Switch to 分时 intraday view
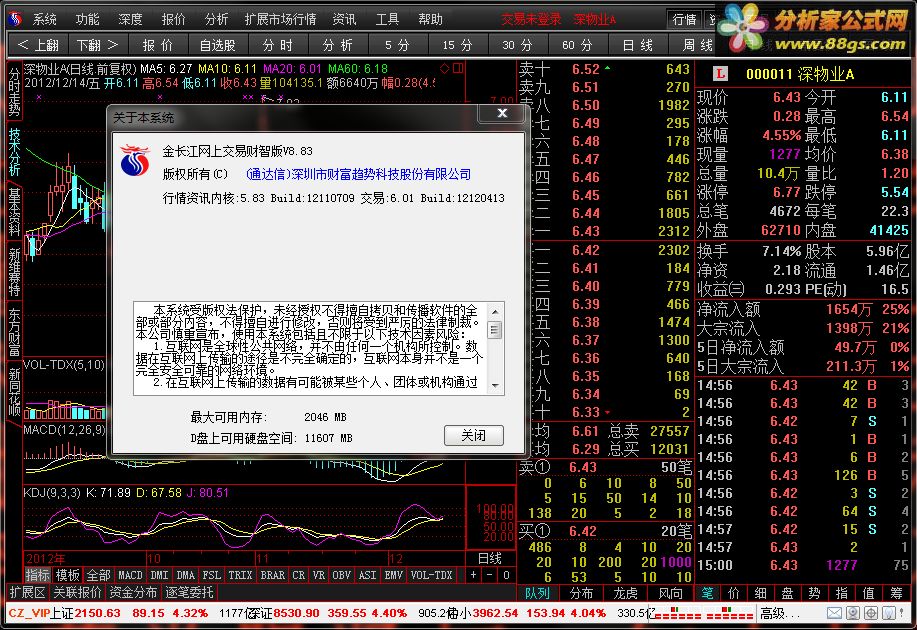Image resolution: width=917 pixels, height=630 pixels. point(277,45)
